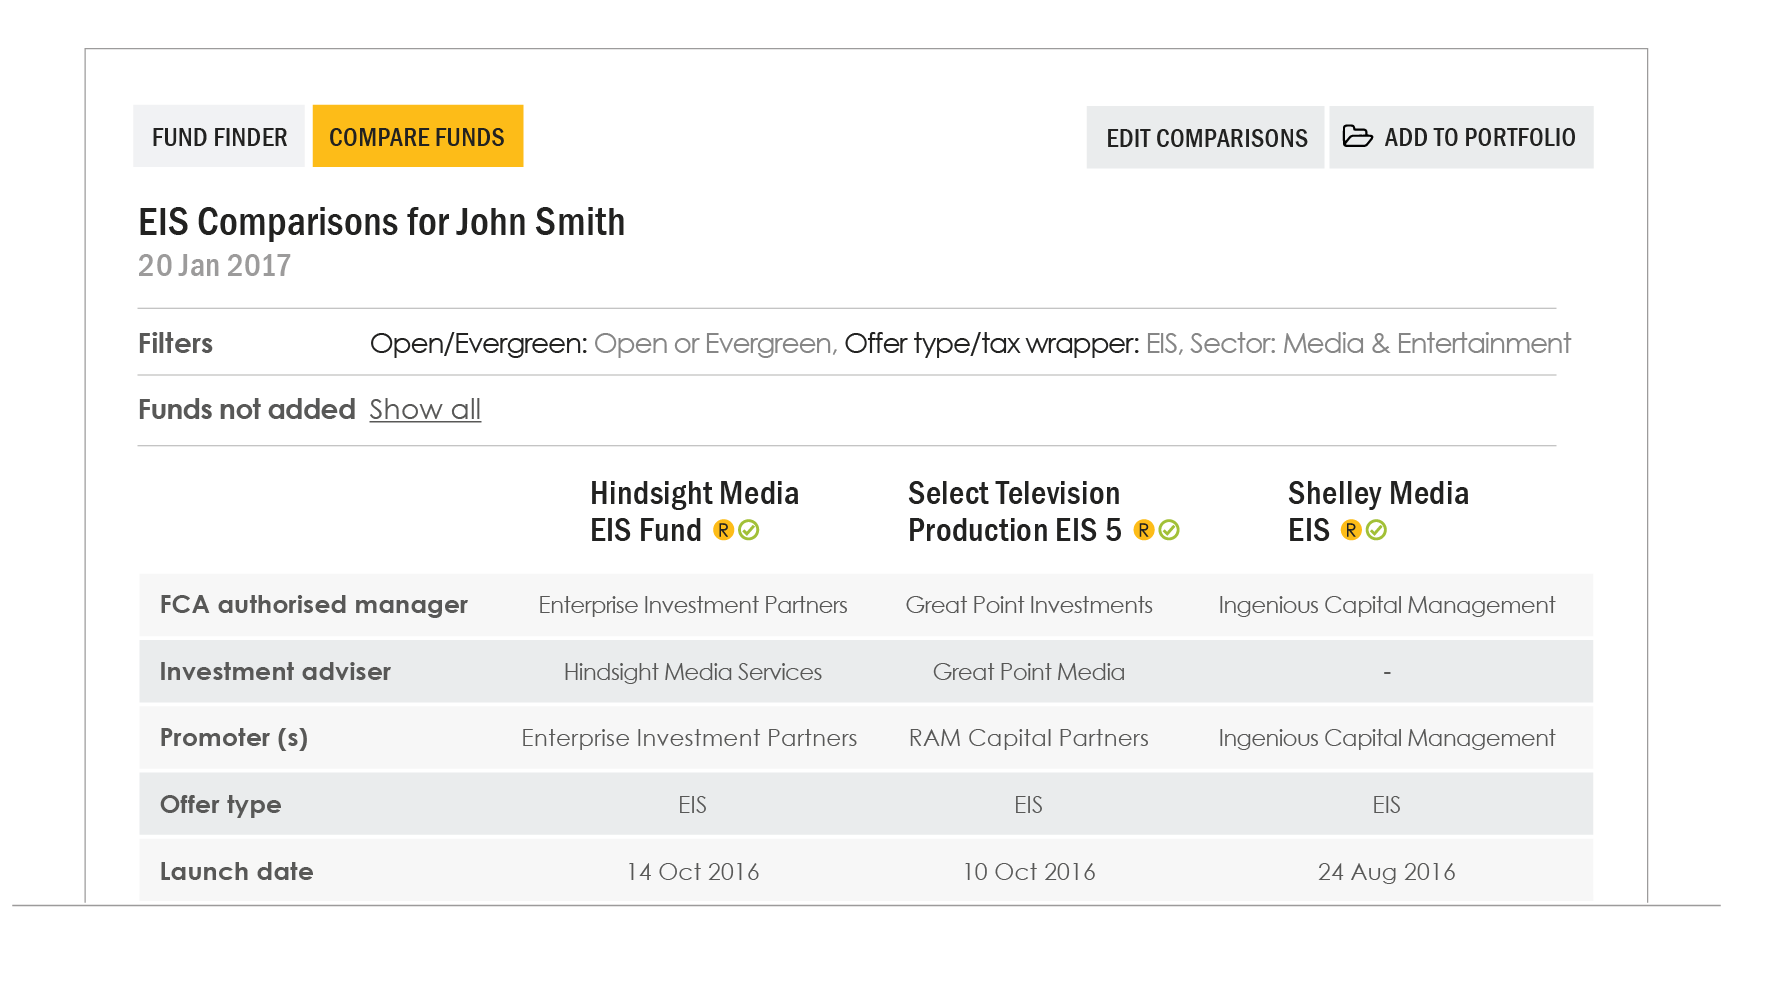Select the 'Hindsight Media Services' cell
The width and height of the screenshot is (1788, 985).
coord(693,672)
